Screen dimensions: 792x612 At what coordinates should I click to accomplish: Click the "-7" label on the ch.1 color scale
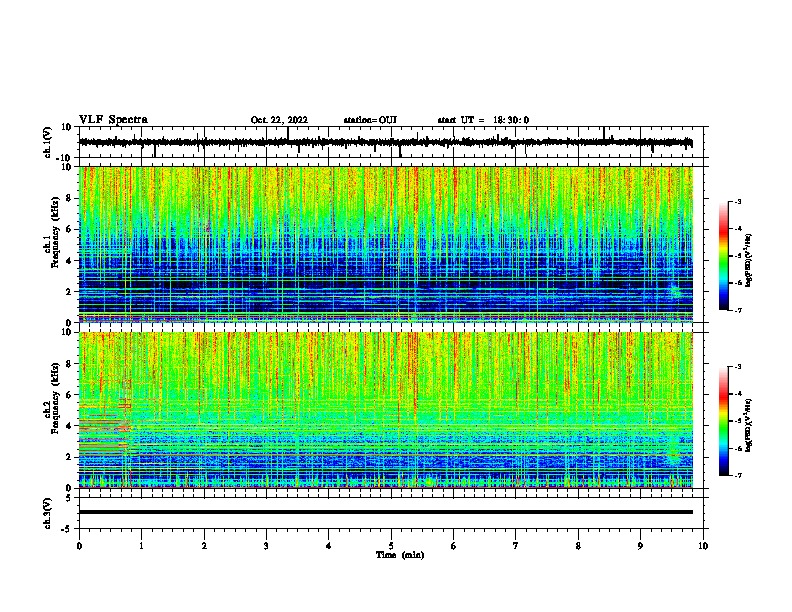[x=738, y=310]
